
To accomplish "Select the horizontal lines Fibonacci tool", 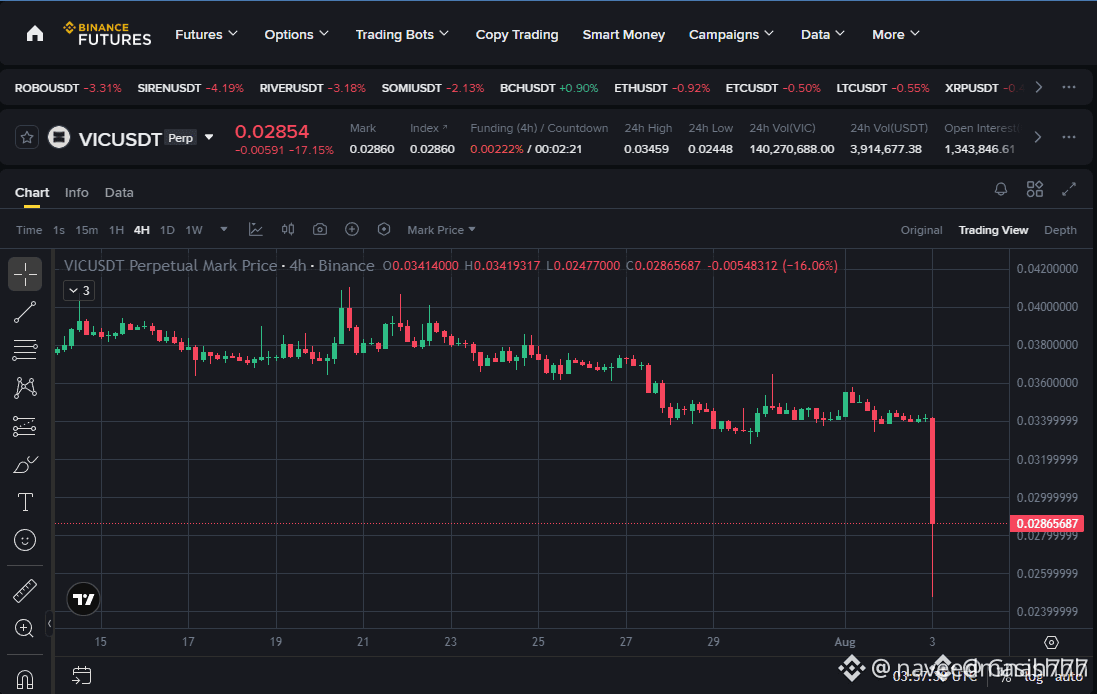I will click(x=25, y=350).
